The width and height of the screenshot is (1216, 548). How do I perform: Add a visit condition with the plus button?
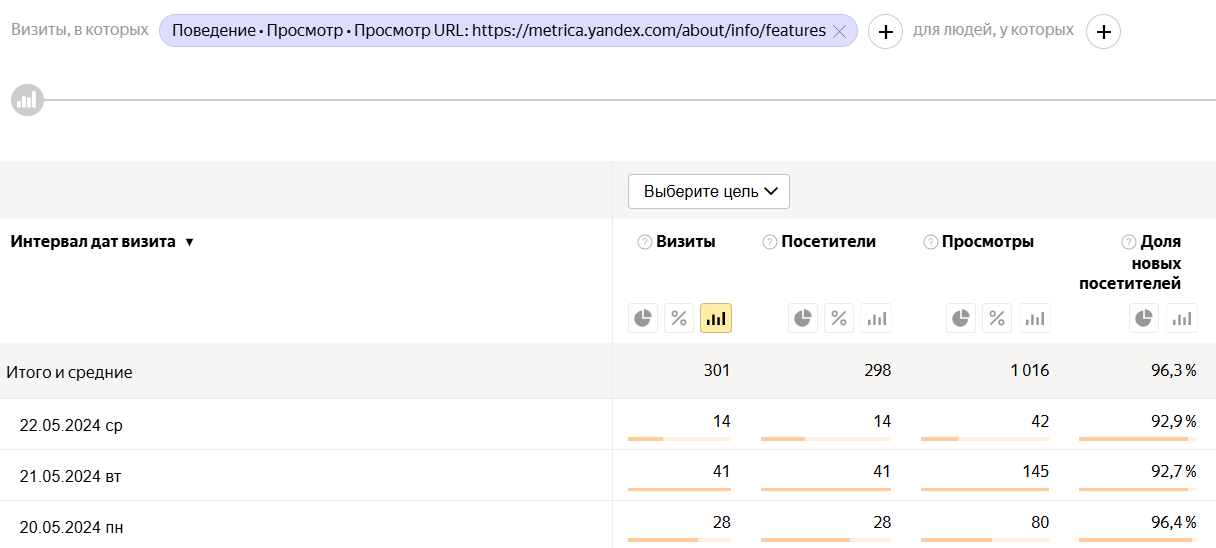885,32
